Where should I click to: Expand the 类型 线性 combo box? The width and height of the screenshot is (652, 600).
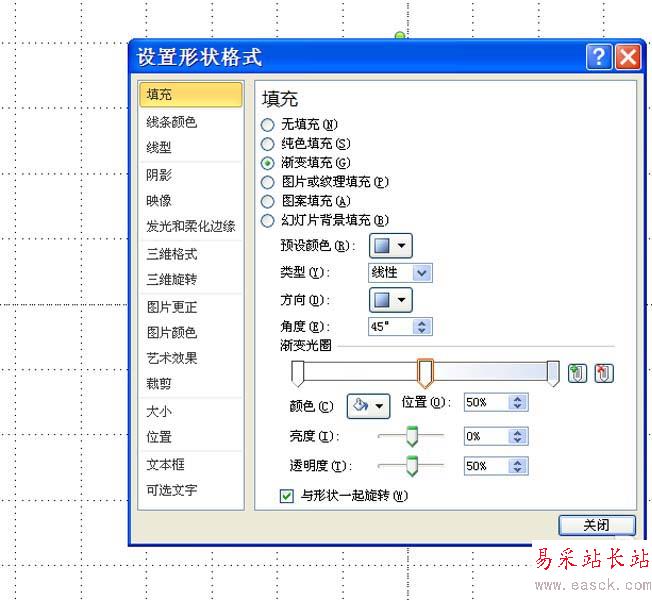(x=422, y=273)
